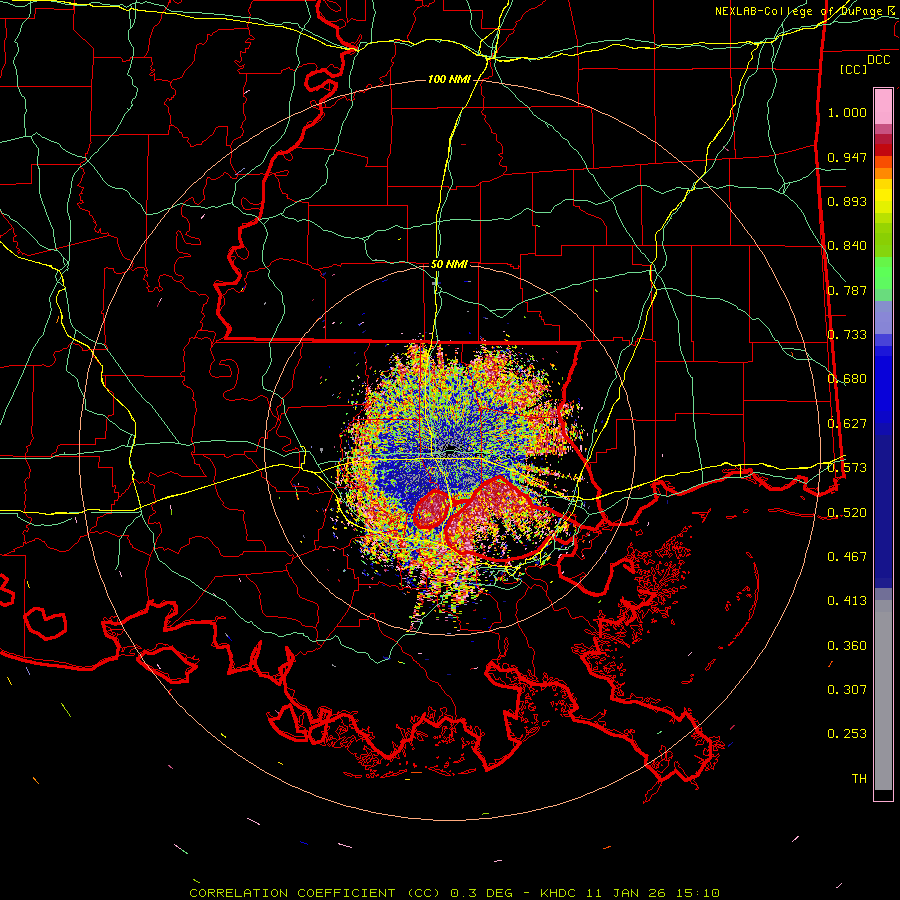Select the 0.680 scale value

coord(847,379)
